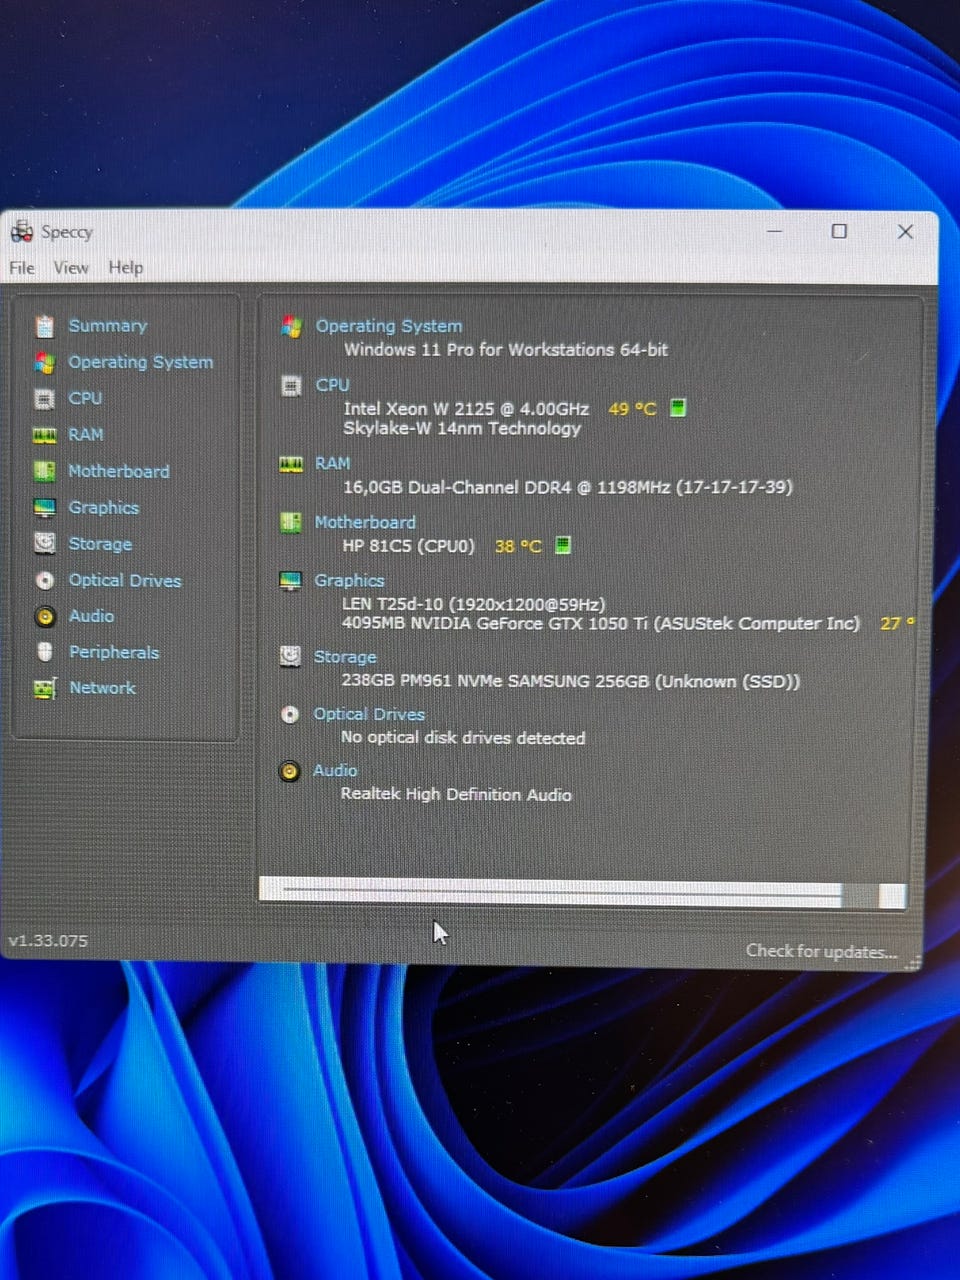Open the Network section from sidebar
This screenshot has width=960, height=1280.
tap(101, 688)
